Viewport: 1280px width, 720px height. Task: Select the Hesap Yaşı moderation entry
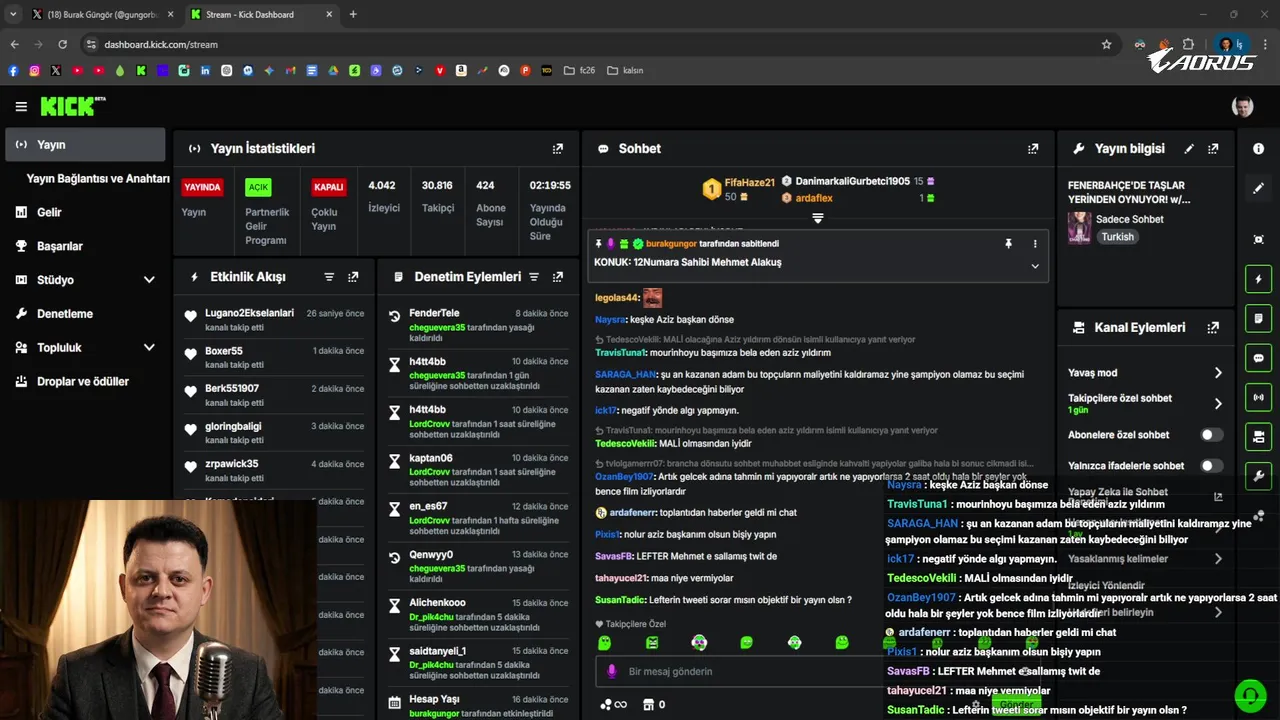tap(478, 706)
